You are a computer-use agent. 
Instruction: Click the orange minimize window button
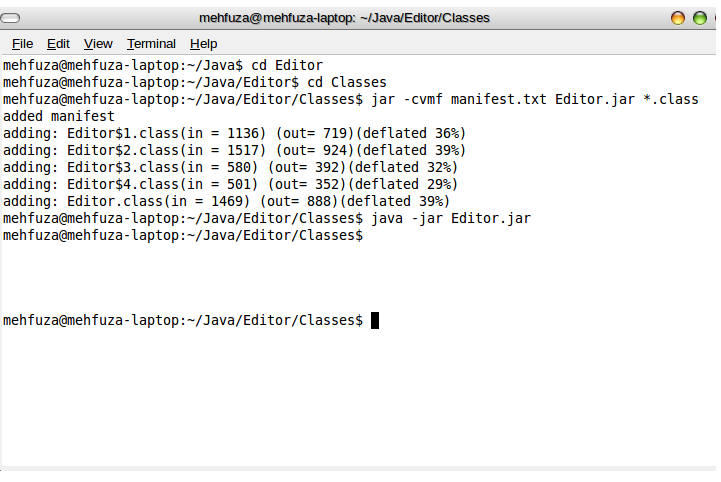click(678, 18)
